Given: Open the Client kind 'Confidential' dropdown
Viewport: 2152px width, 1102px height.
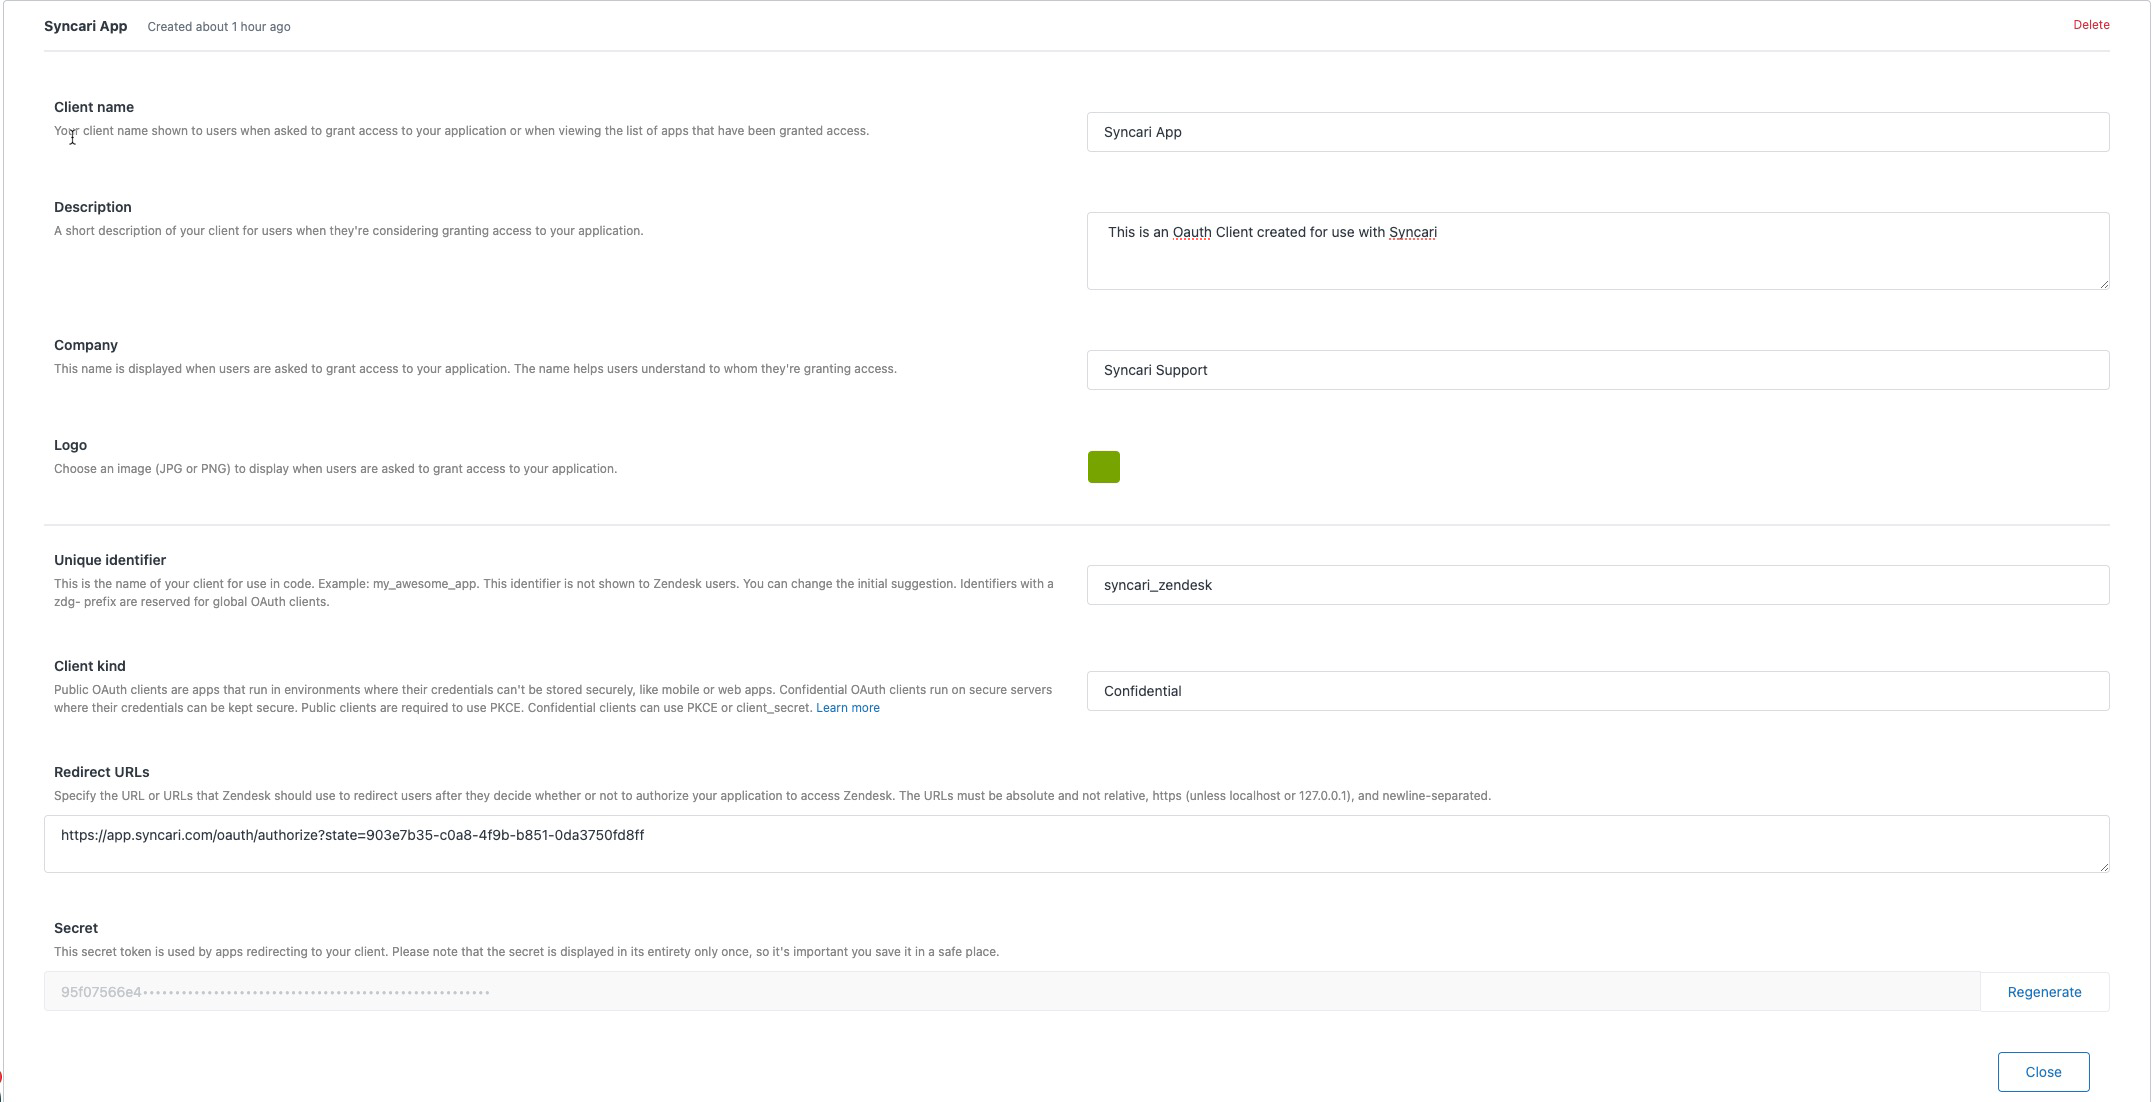Looking at the screenshot, I should pos(1598,691).
